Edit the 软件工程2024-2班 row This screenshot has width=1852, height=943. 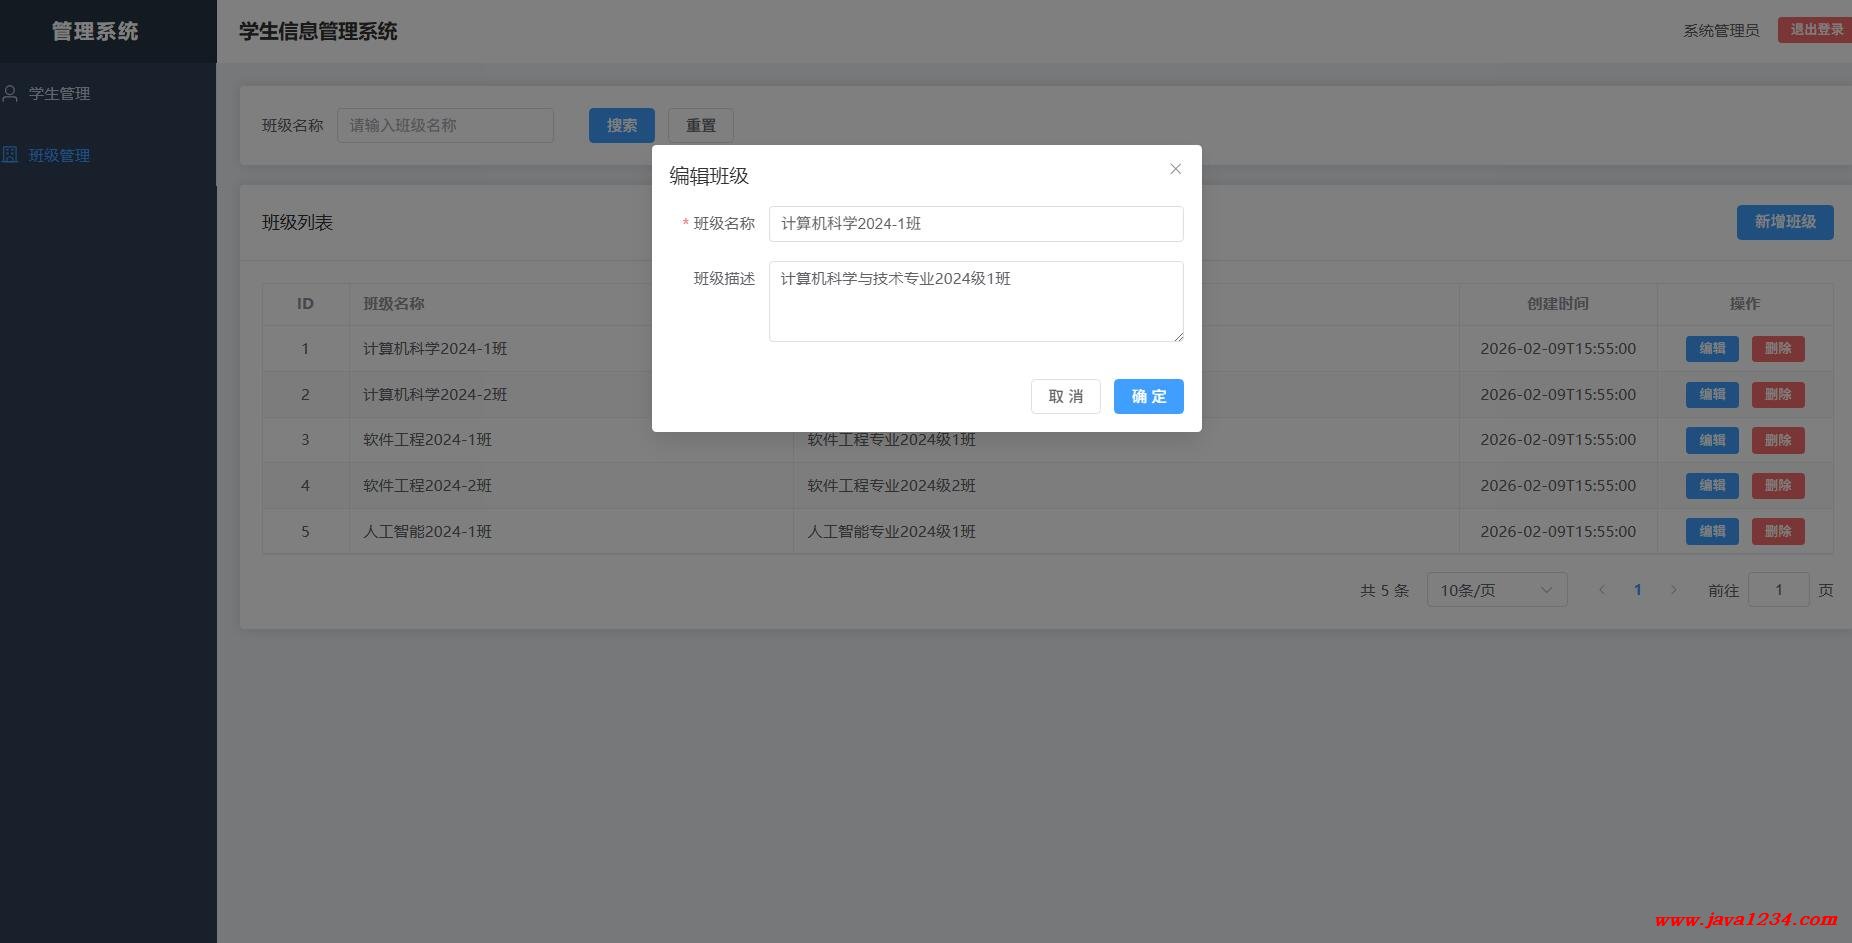pos(1711,486)
